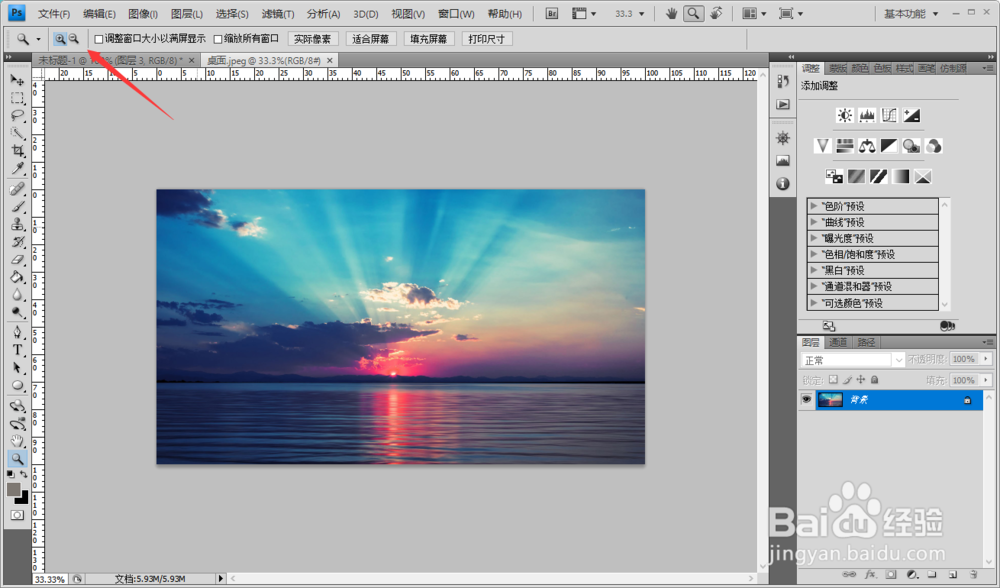This screenshot has height=588, width=1000.
Task: Add a Brightness/Contrast adjustment
Action: (x=845, y=115)
